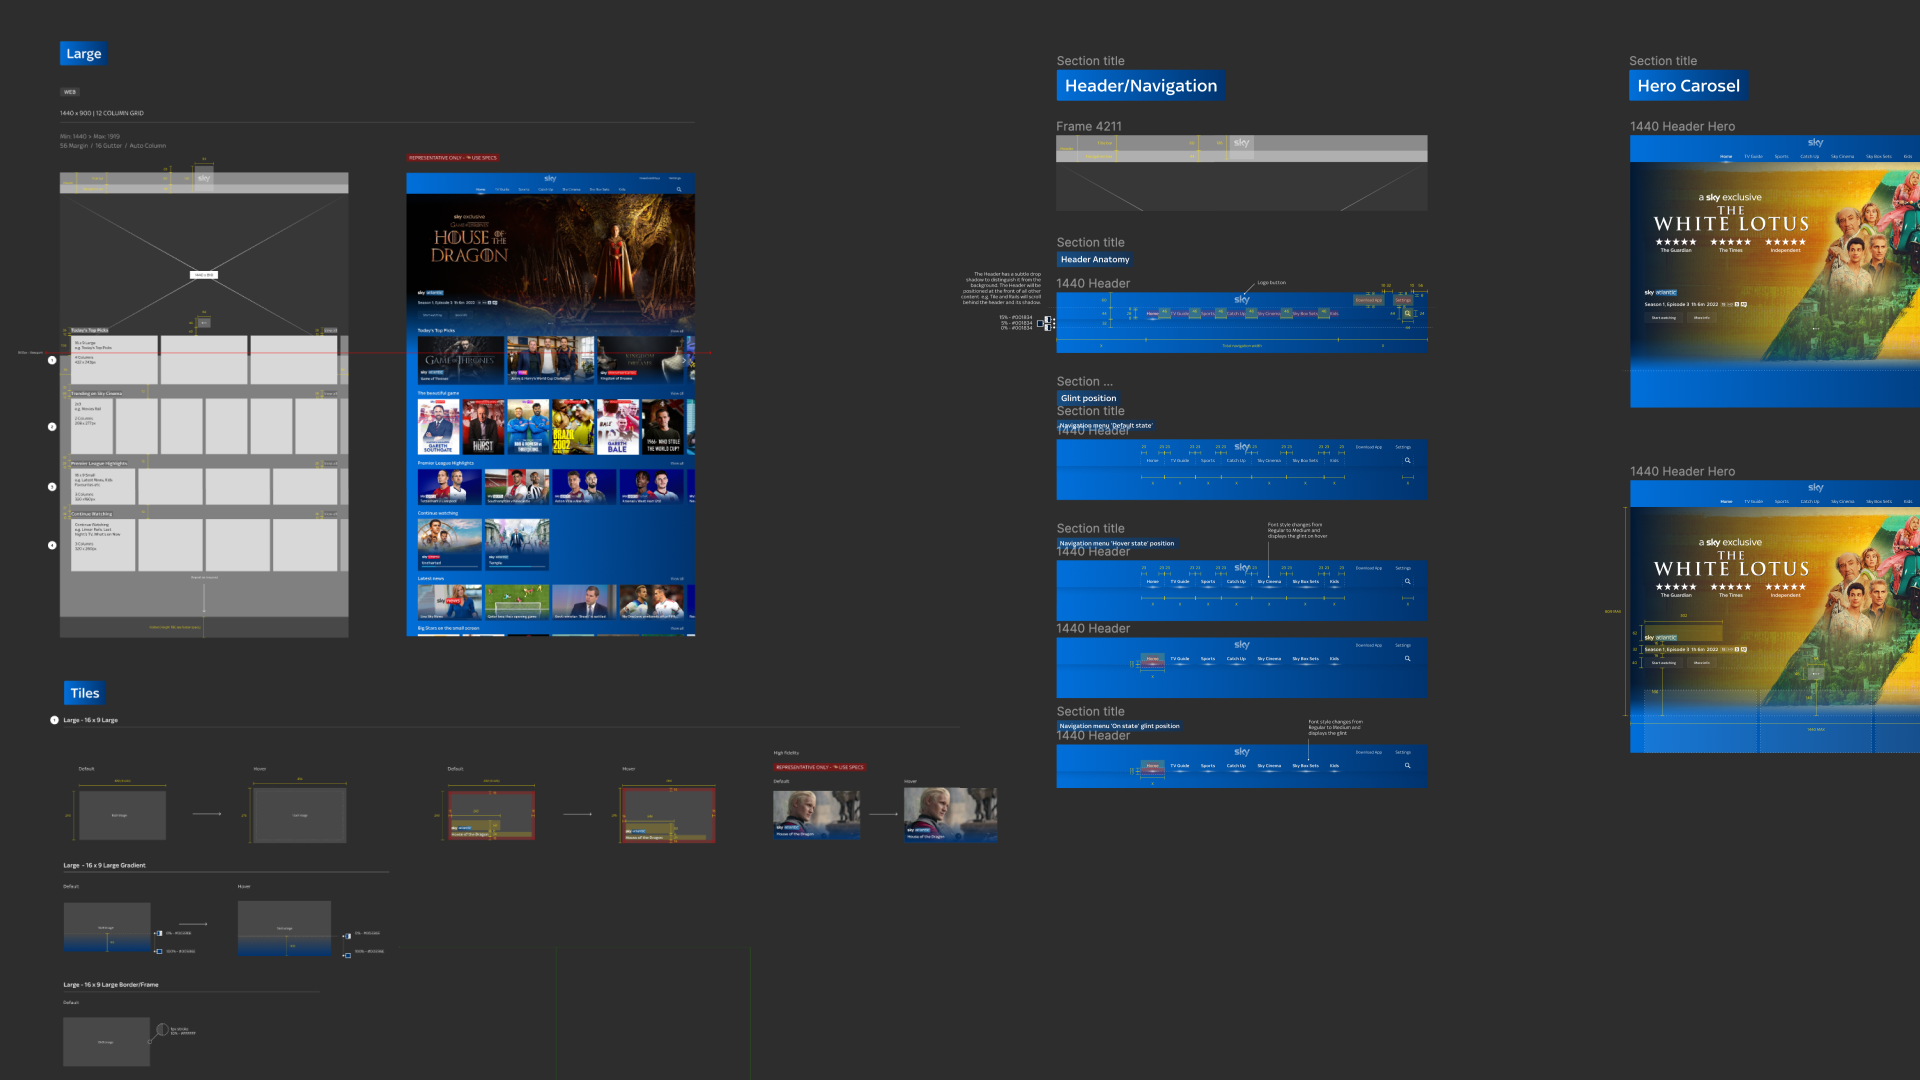Click the search icon in the House of the Dragon mockup header

679,189
